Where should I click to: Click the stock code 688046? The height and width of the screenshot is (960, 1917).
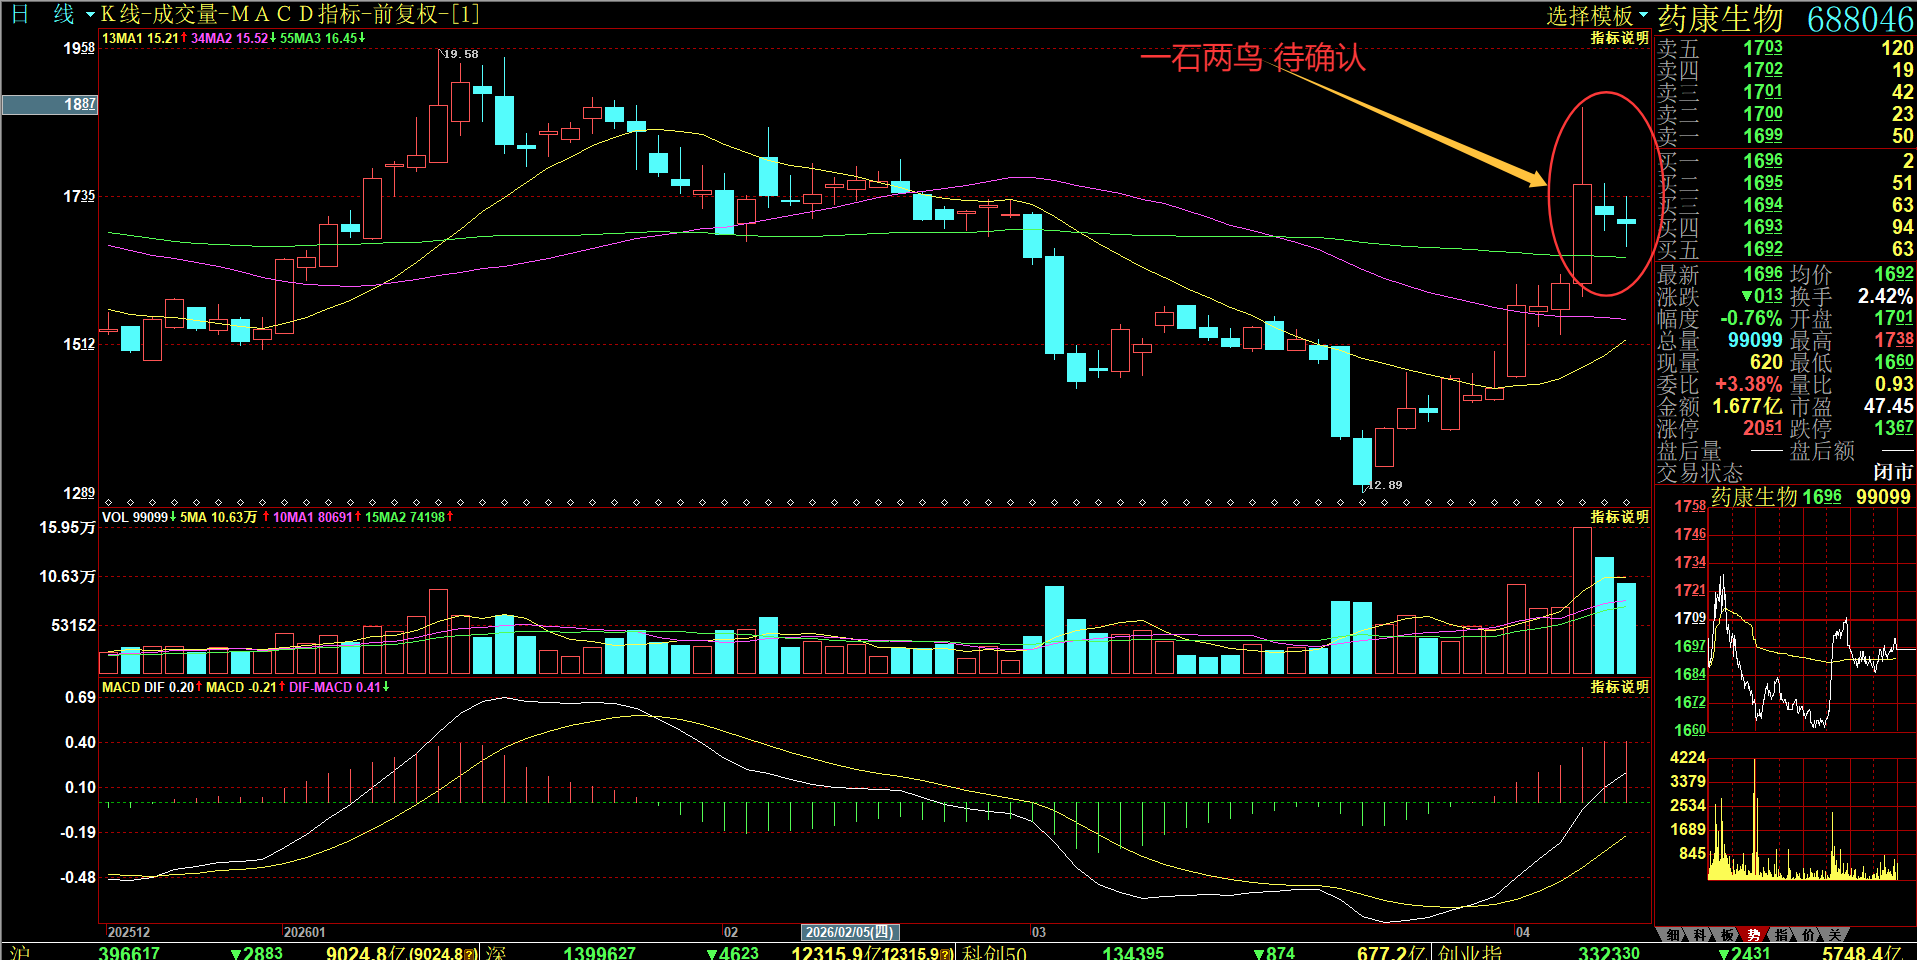point(1860,19)
